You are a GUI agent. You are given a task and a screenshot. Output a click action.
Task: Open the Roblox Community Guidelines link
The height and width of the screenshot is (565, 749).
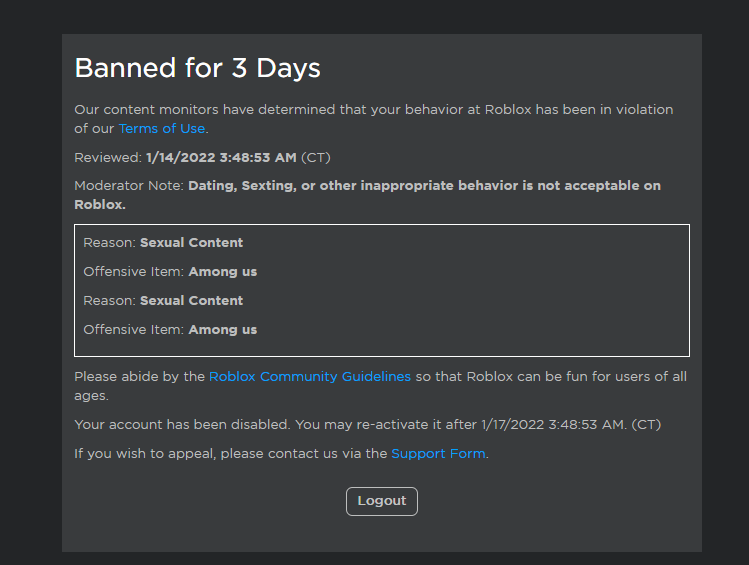(x=310, y=377)
